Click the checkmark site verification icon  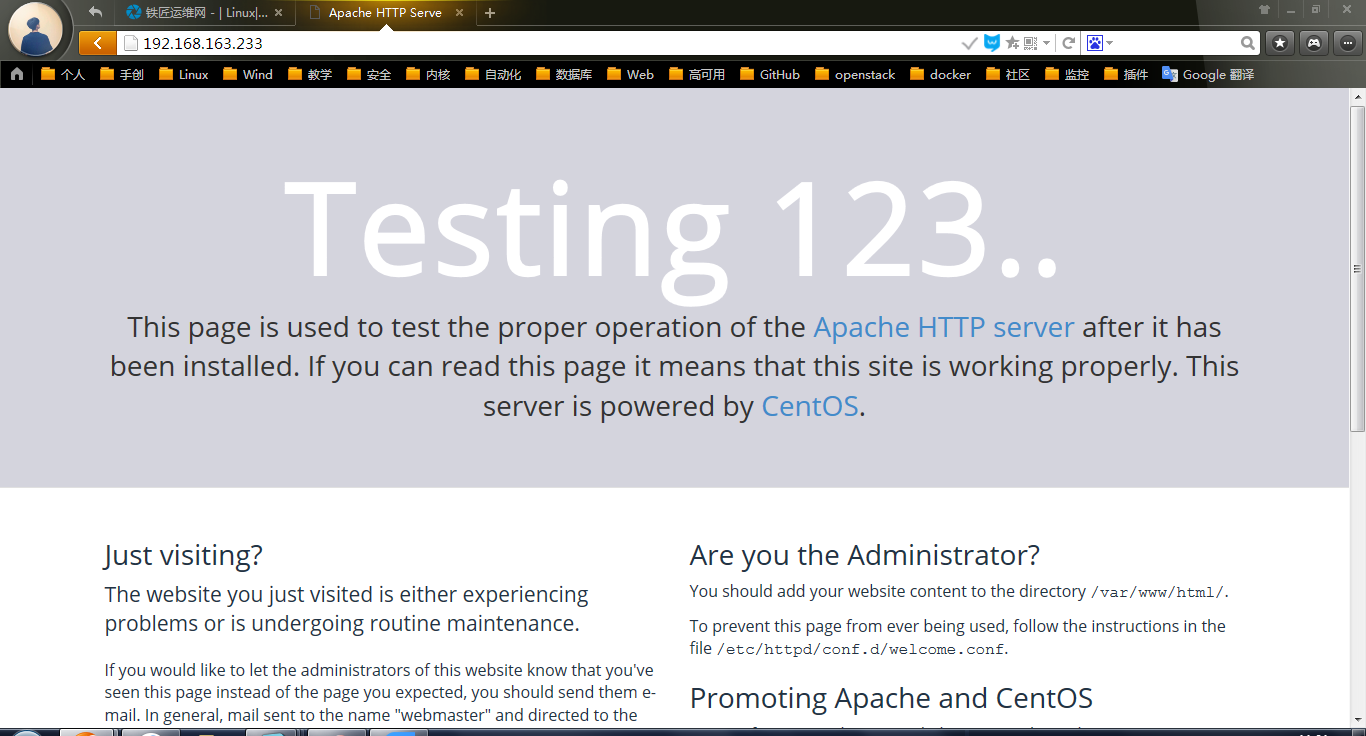(969, 43)
